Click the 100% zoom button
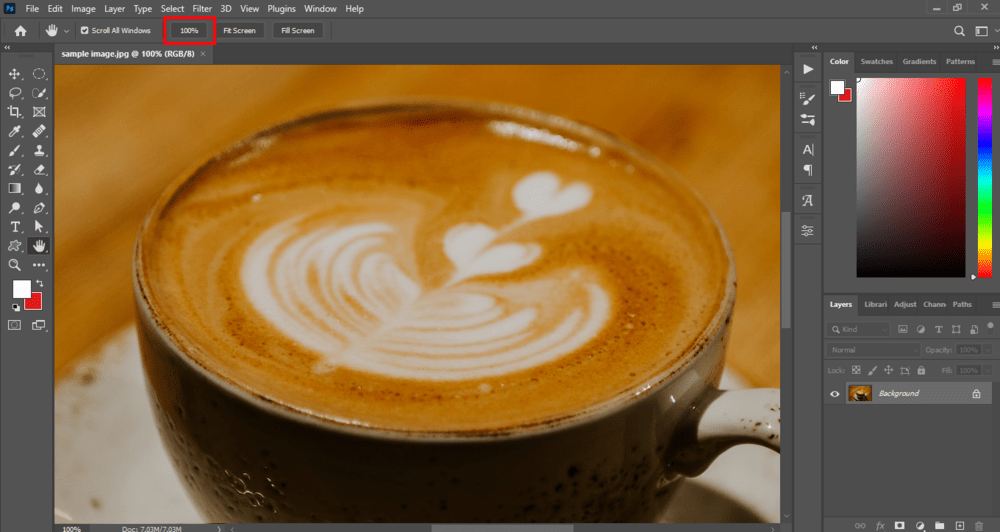Viewport: 1000px width, 532px height. click(189, 31)
